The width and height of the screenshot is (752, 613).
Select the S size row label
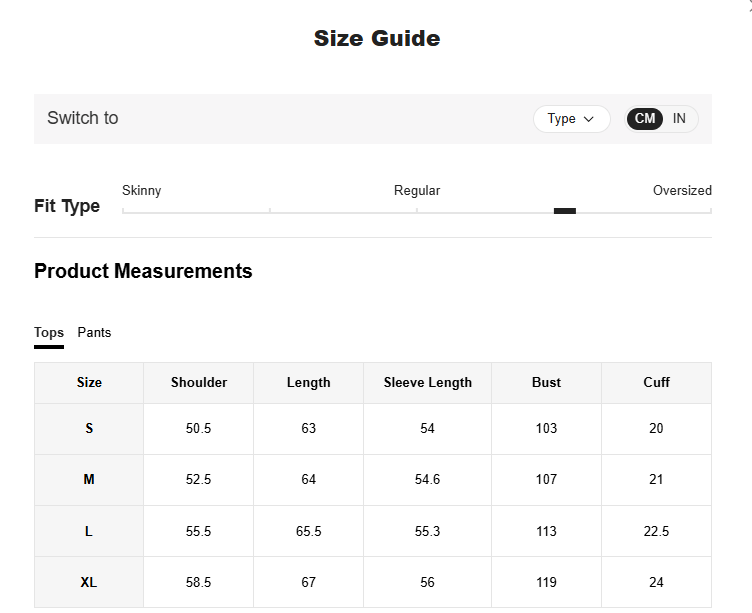[89, 429]
